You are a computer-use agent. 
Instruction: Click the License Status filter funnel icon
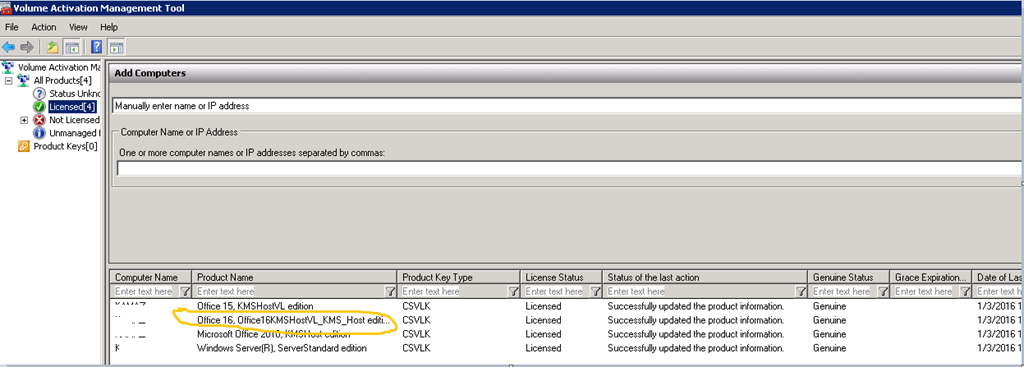pos(596,291)
